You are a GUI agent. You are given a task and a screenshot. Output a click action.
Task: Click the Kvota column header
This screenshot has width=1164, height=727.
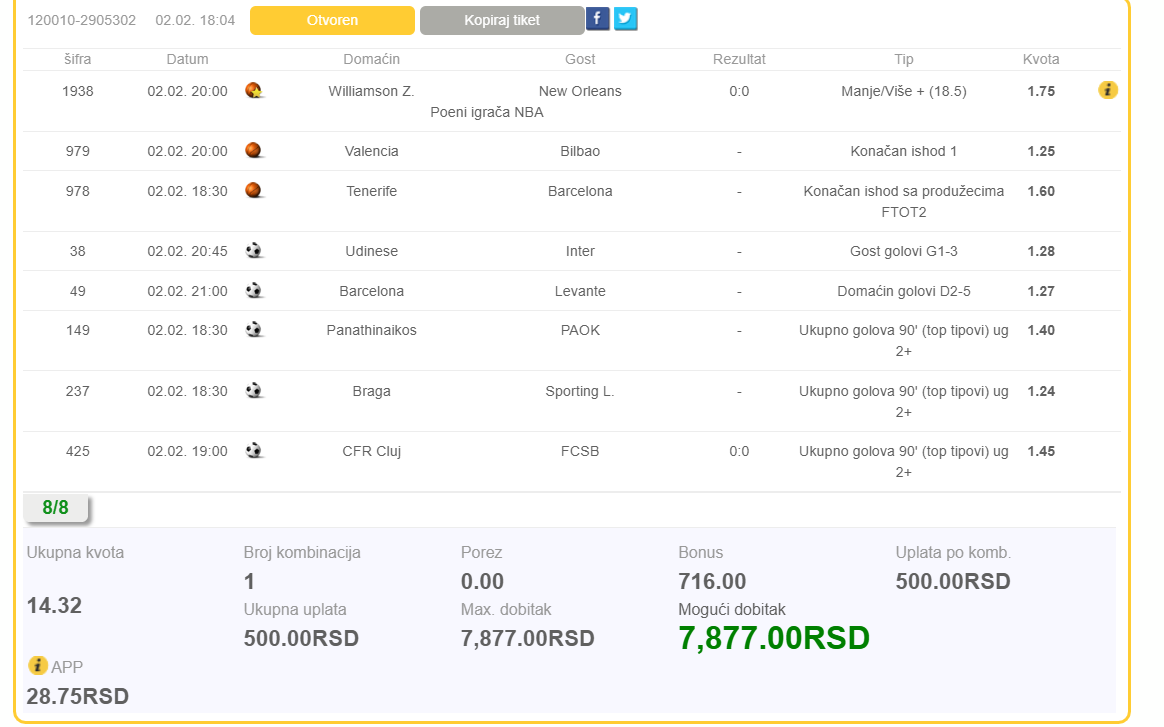(x=1041, y=59)
